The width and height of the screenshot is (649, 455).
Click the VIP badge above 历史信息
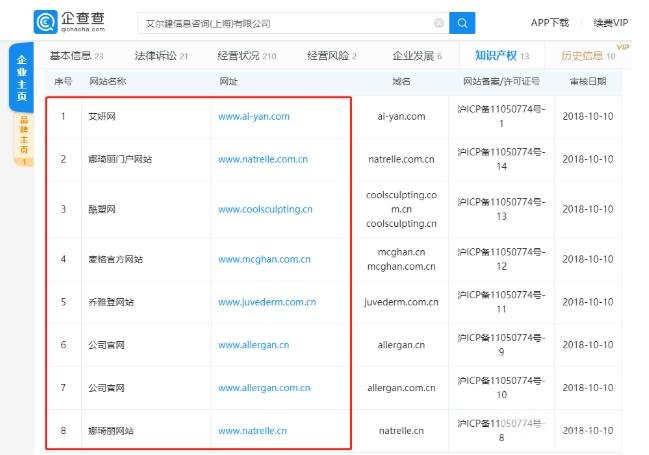click(x=623, y=47)
